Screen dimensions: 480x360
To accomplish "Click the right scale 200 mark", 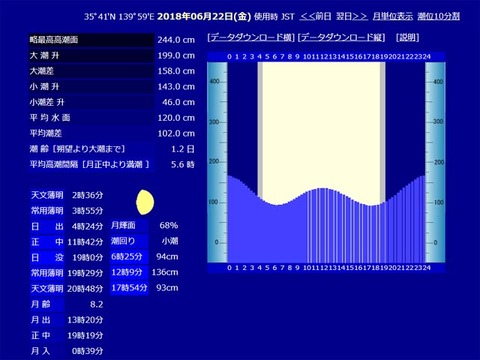I will [438, 162].
